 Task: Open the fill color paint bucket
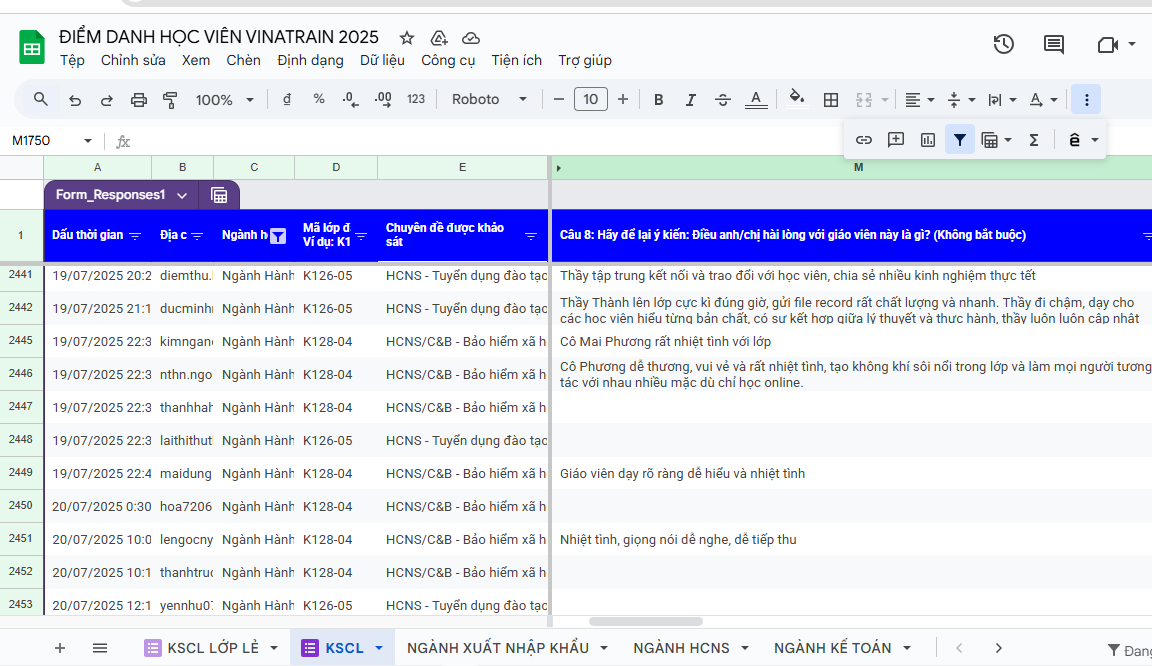797,100
